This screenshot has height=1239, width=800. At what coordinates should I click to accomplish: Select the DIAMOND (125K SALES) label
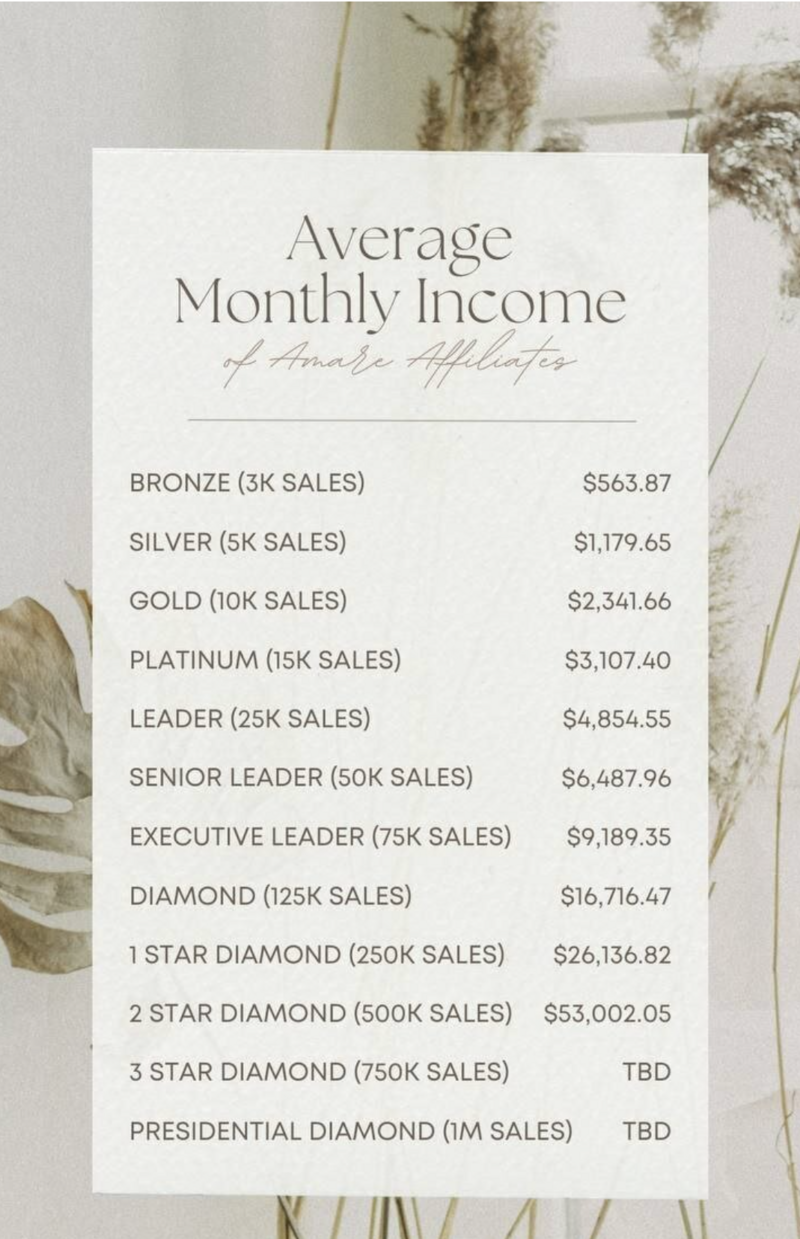tap(270, 896)
